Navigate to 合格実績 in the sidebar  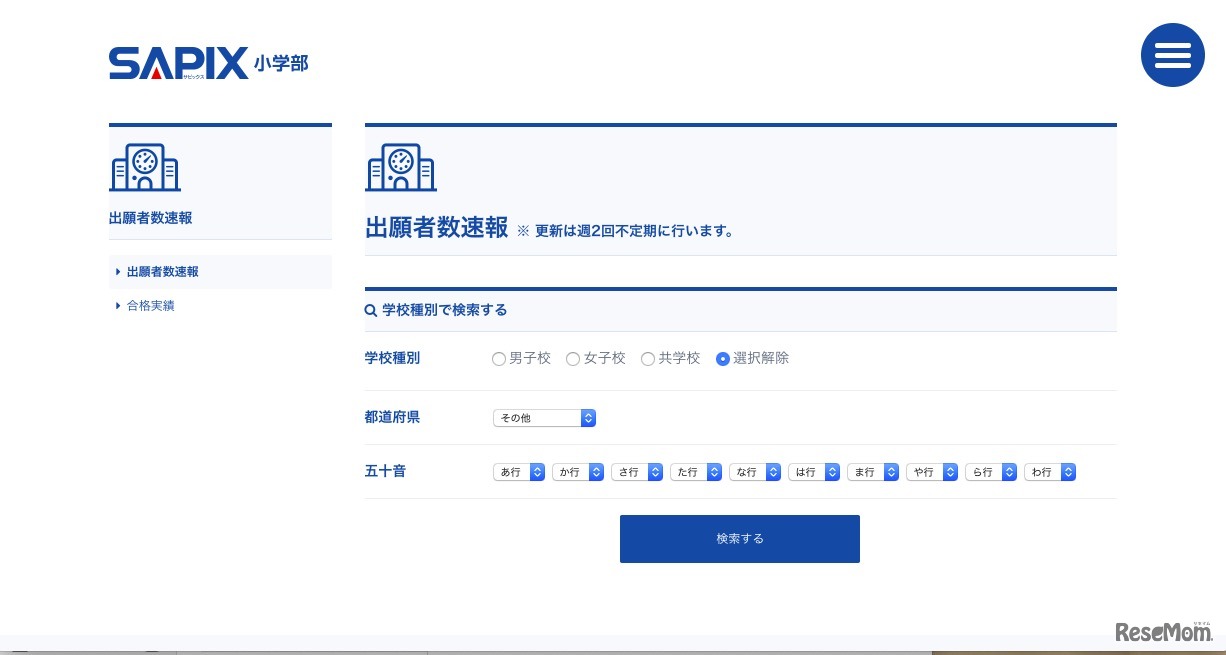point(151,305)
